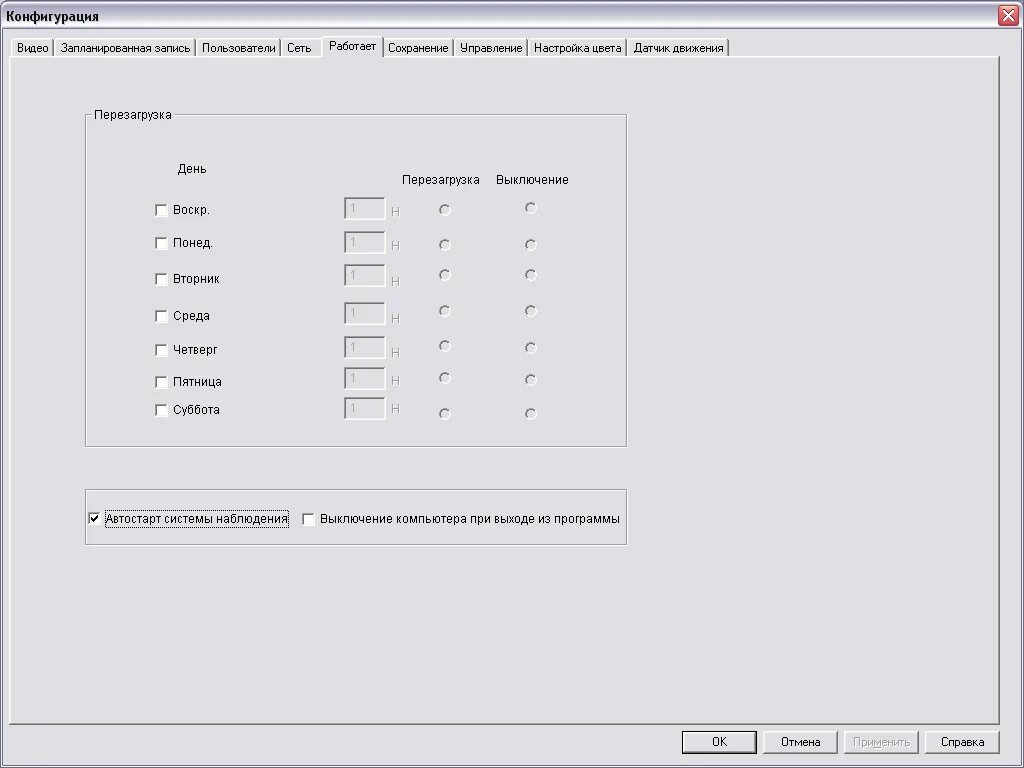
Task: Click the hour field for Понед.
Action: (x=364, y=242)
